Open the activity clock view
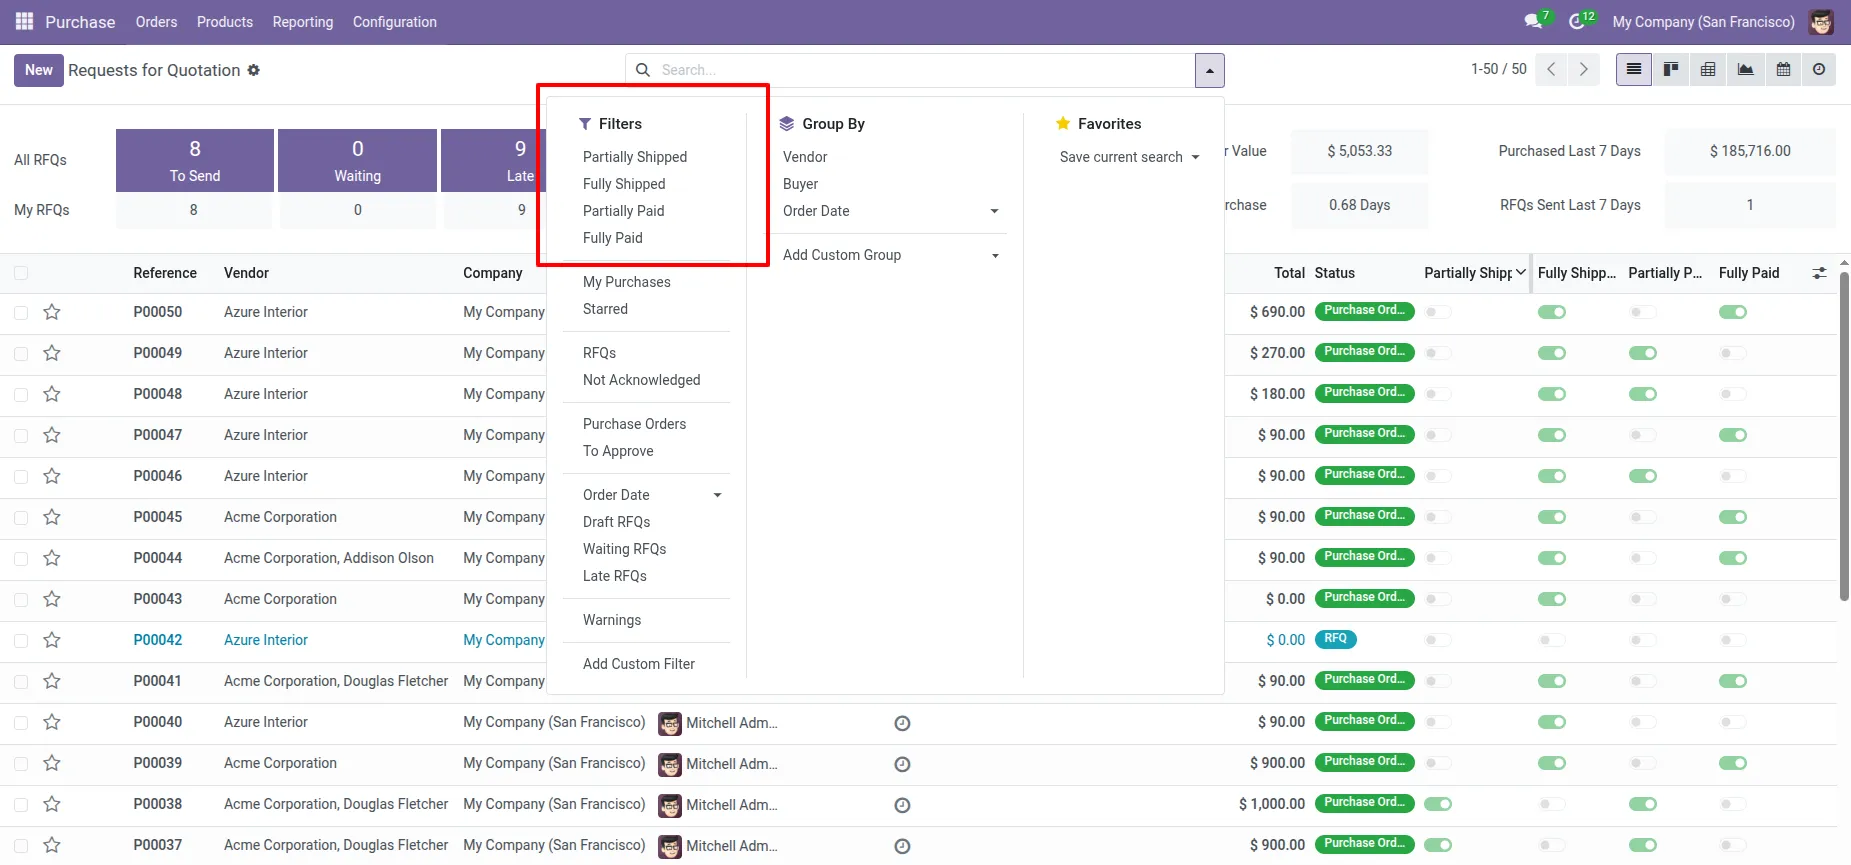Screen dimensions: 1851x865 pos(1819,70)
